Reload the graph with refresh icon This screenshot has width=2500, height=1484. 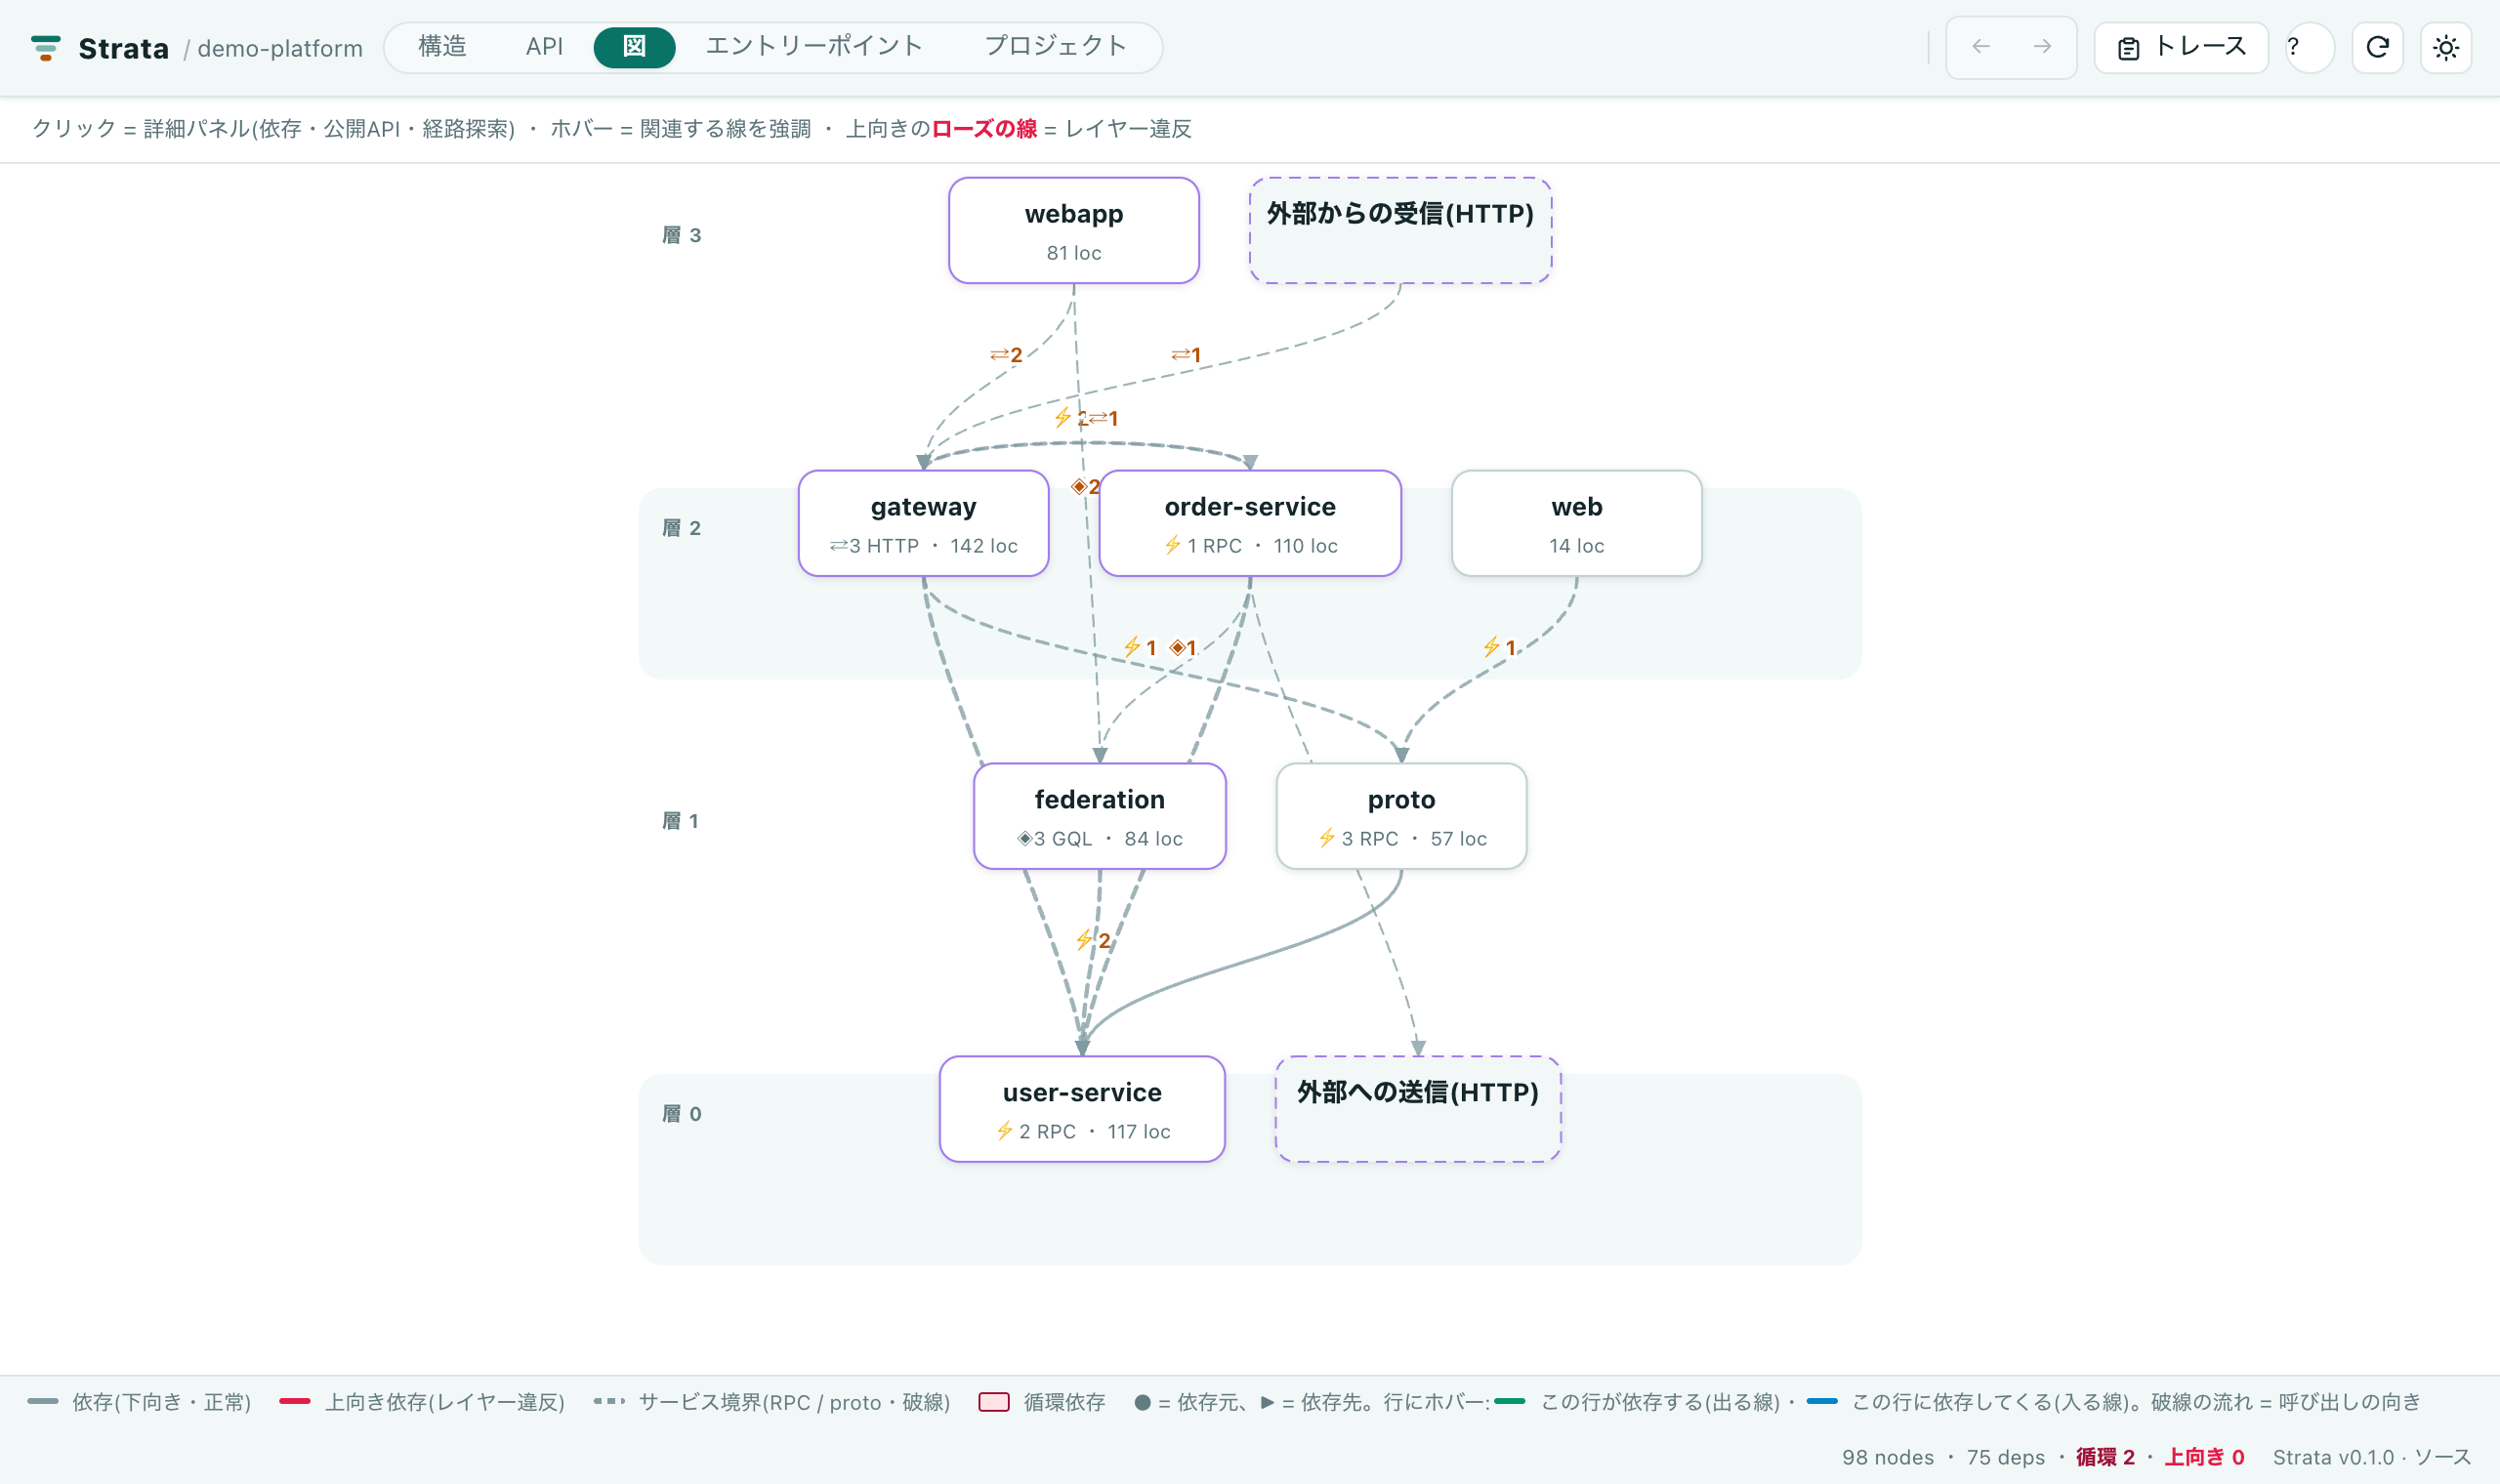point(2377,47)
